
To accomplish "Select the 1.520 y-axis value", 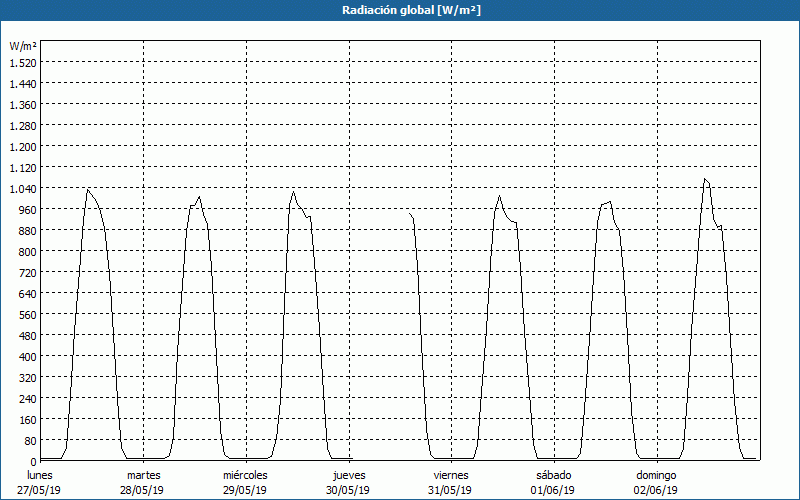I will click(23, 63).
